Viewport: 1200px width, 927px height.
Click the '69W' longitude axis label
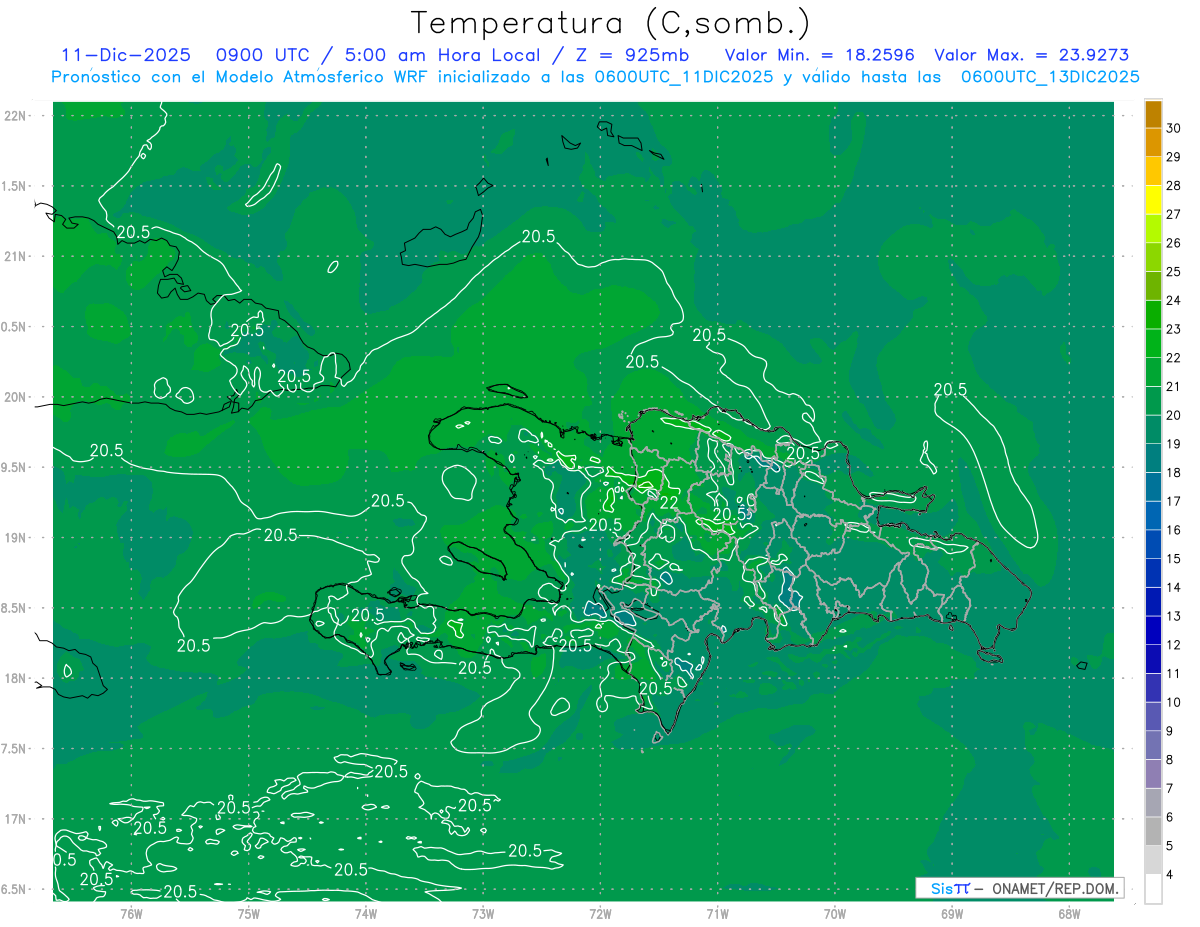point(951,913)
